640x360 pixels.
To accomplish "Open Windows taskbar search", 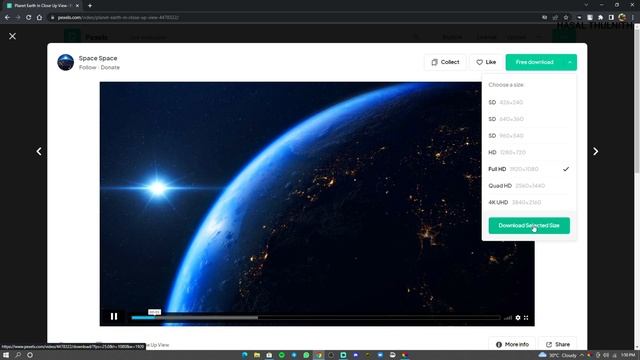I will tap(18, 355).
